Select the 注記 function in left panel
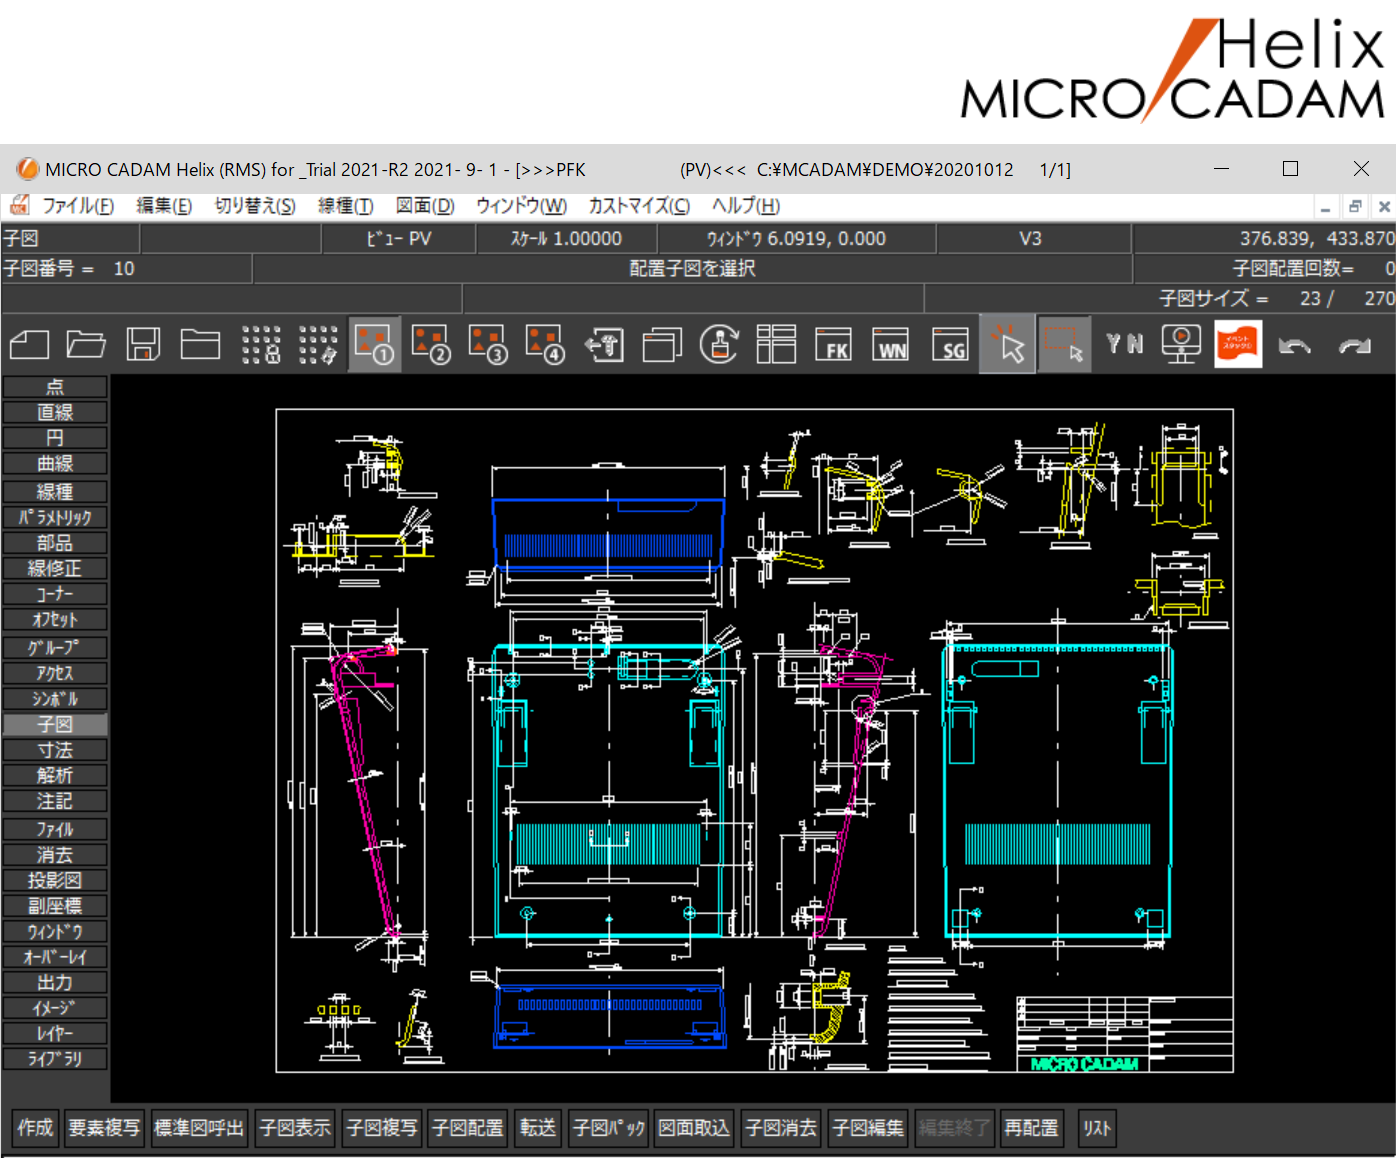This screenshot has width=1396, height=1158. (x=55, y=801)
